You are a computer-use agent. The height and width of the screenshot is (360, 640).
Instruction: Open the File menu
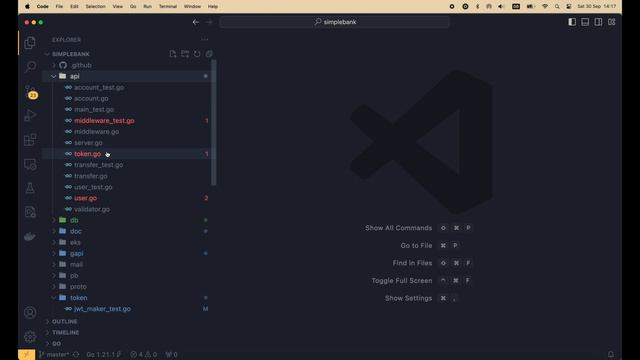point(59,7)
